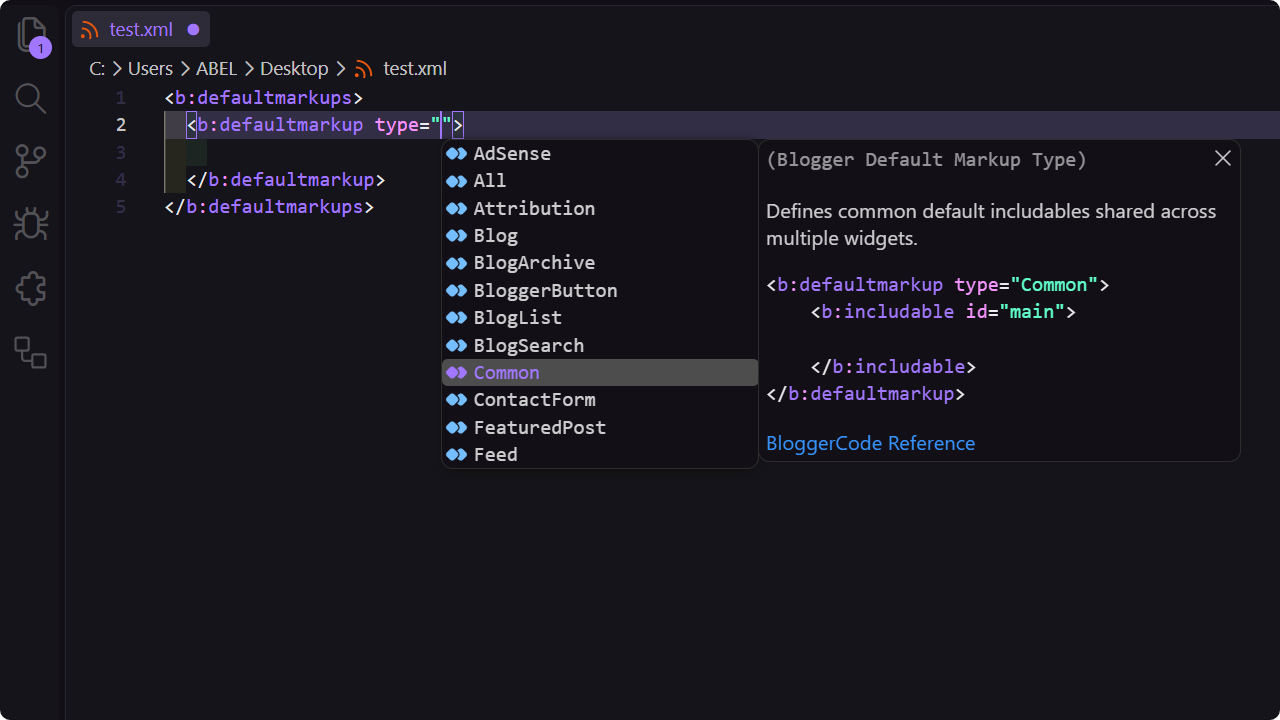
Task: Click the enum icon beside AdSense
Action: point(457,154)
